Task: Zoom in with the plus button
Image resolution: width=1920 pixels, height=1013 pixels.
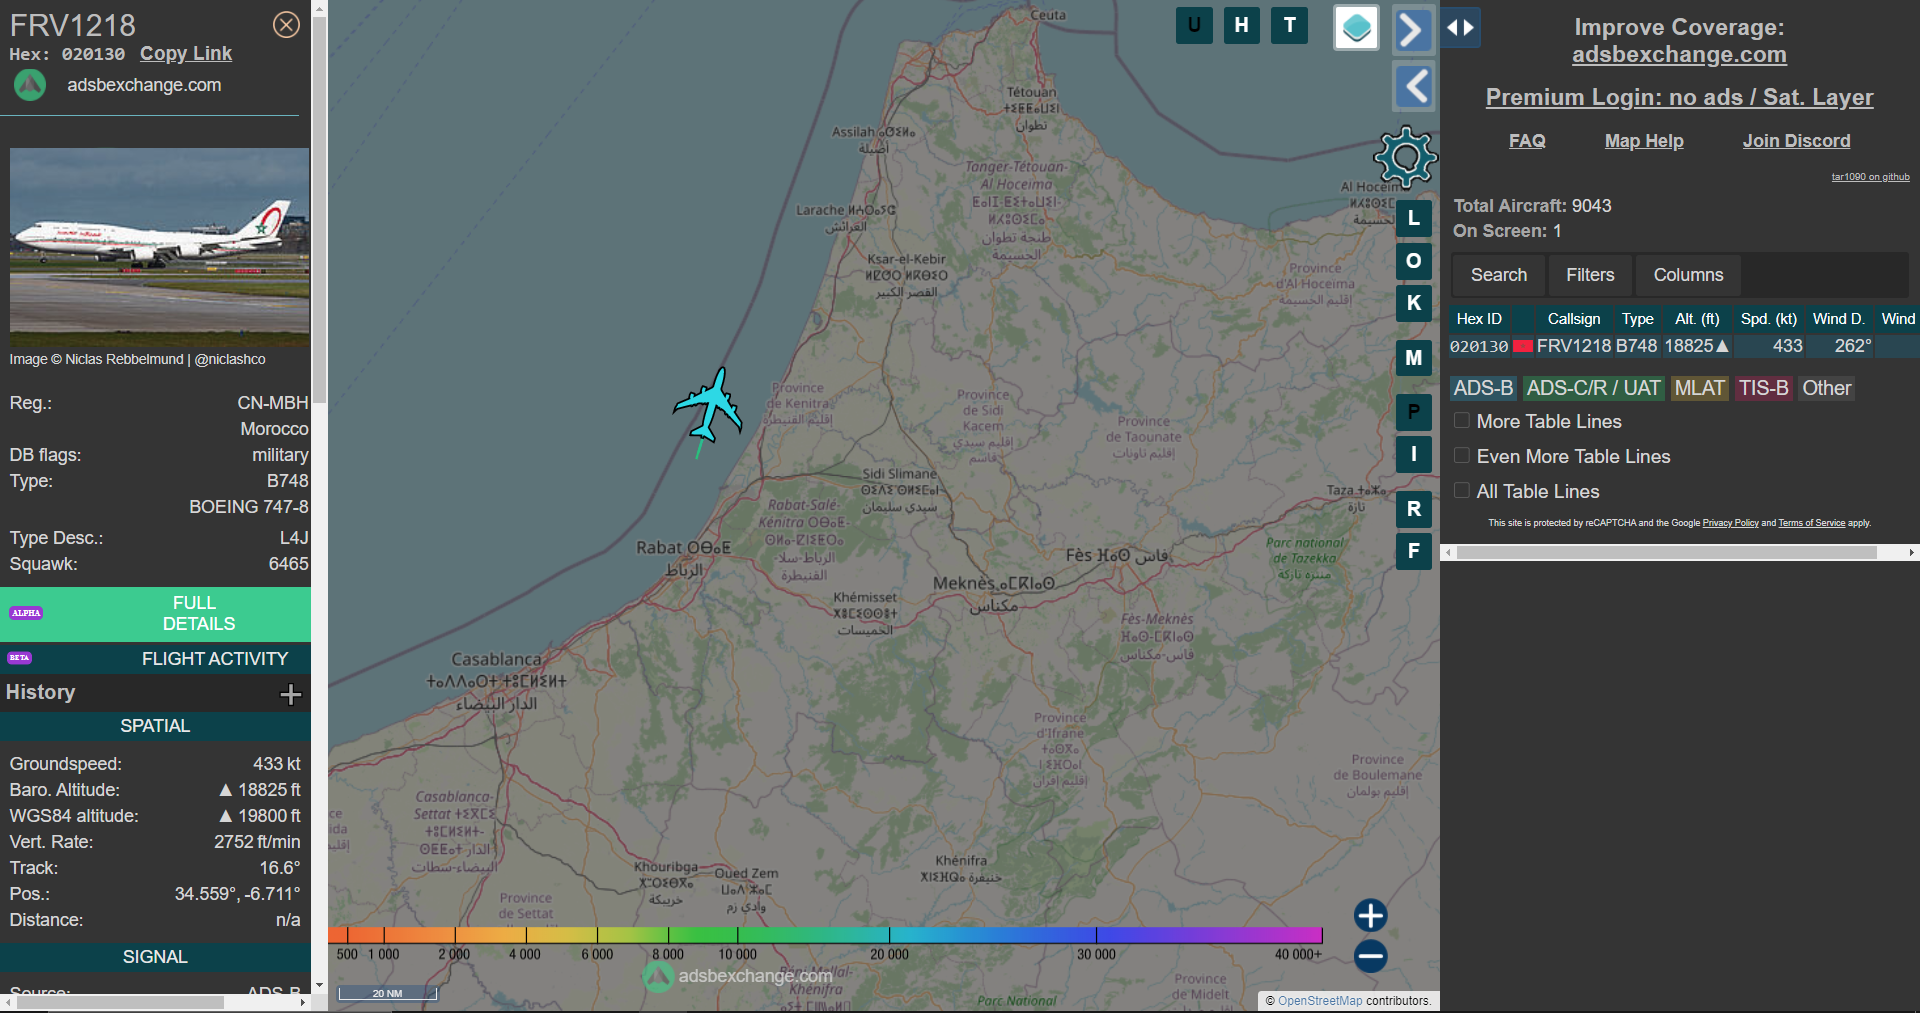Action: [1370, 915]
